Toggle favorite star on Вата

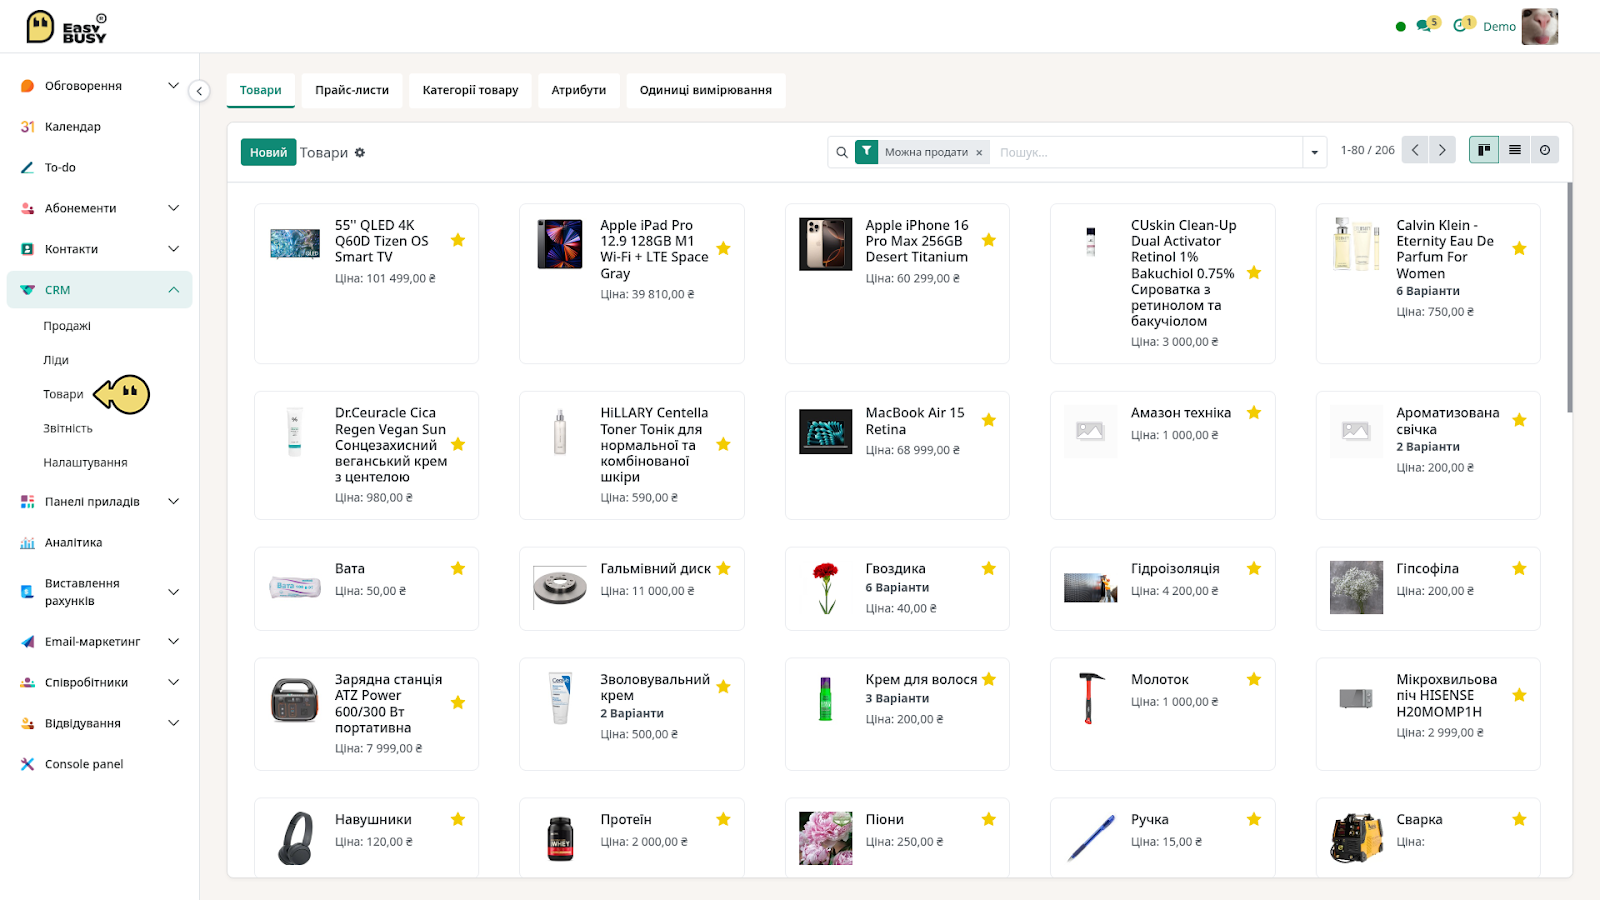(458, 568)
